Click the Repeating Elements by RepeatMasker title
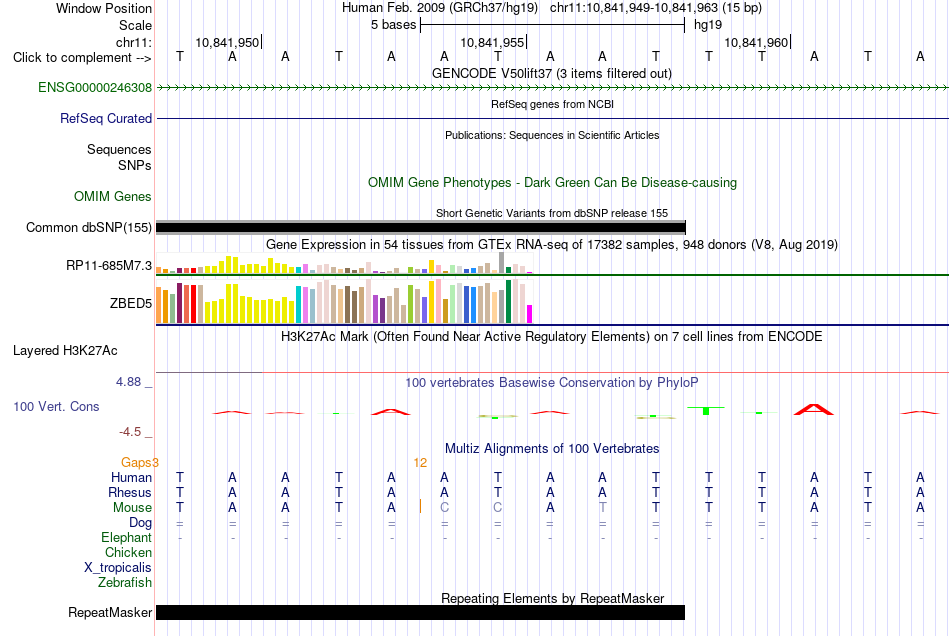The height and width of the screenshot is (636, 950). pyautogui.click(x=552, y=598)
